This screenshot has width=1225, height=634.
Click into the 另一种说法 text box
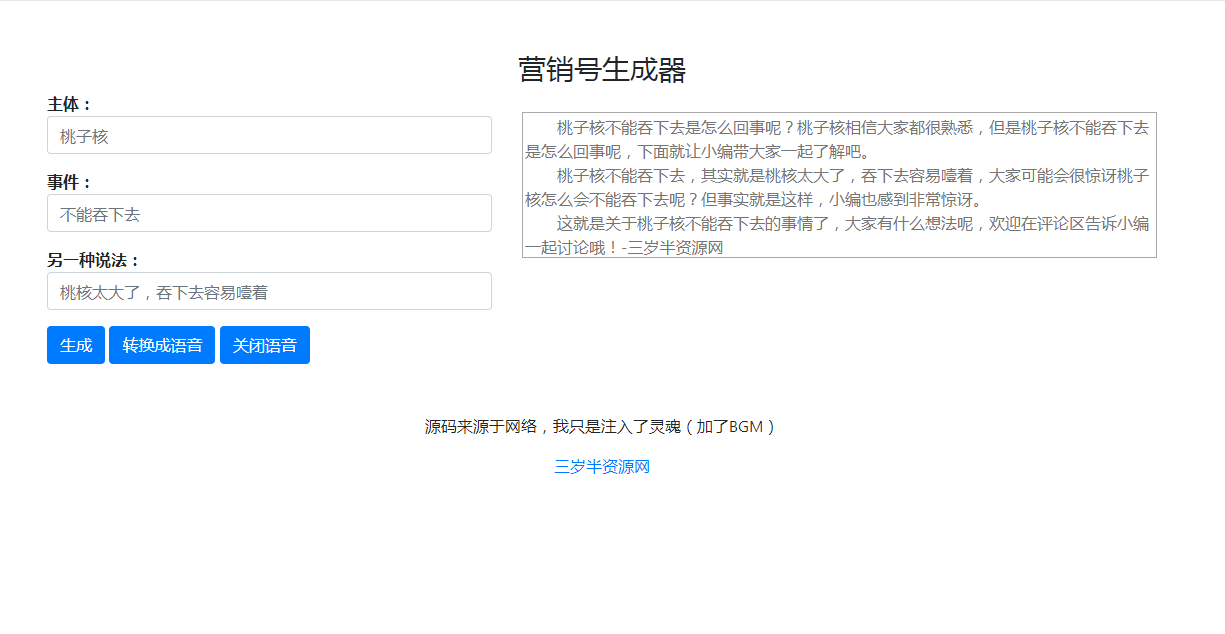[x=269, y=292]
